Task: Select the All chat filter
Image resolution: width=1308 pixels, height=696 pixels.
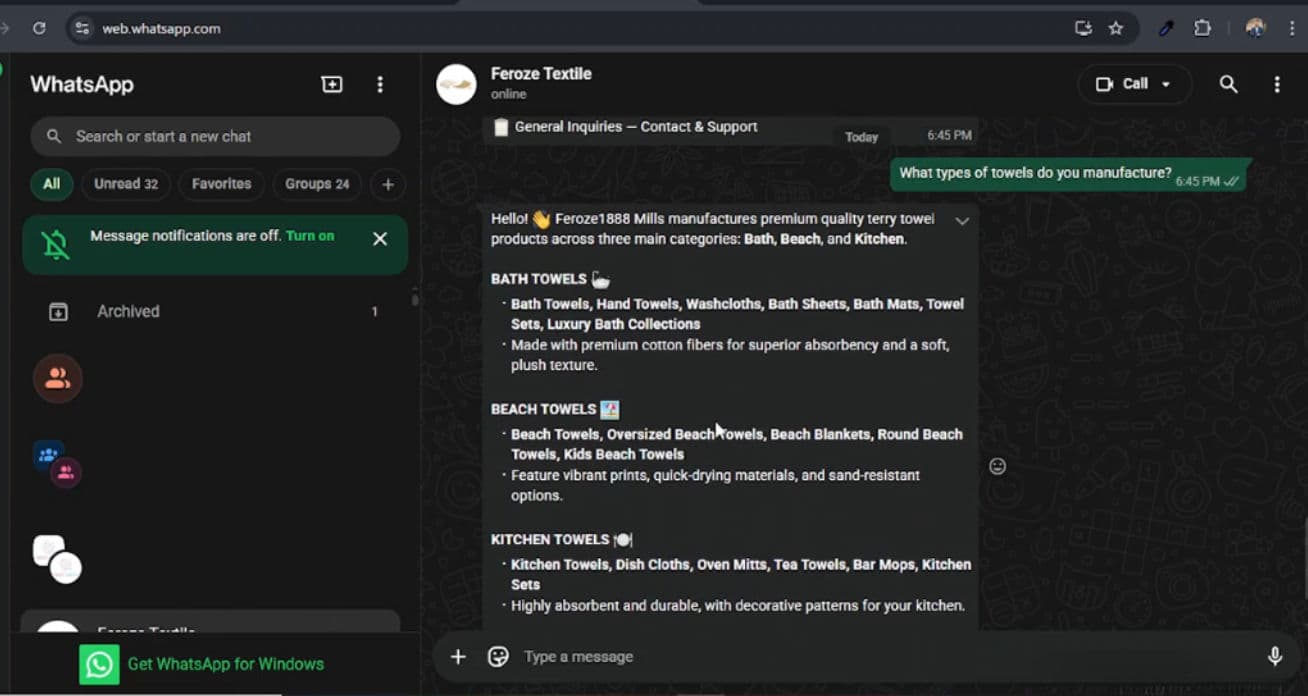Action: click(x=51, y=184)
